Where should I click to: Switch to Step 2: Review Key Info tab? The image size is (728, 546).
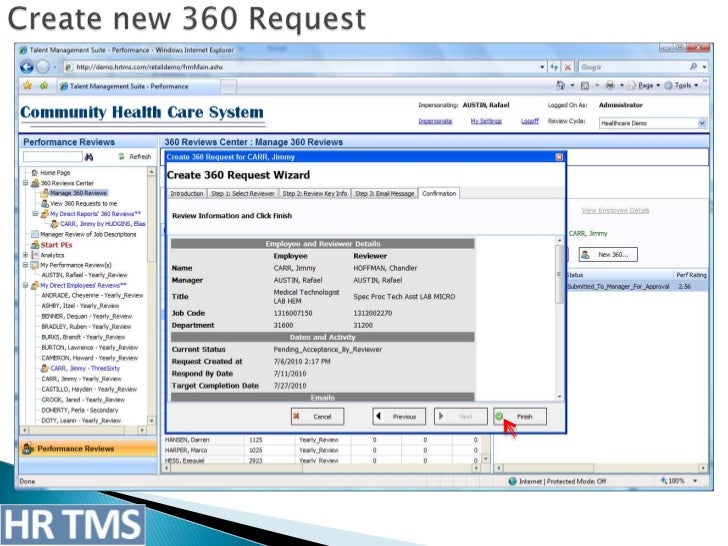tap(315, 194)
